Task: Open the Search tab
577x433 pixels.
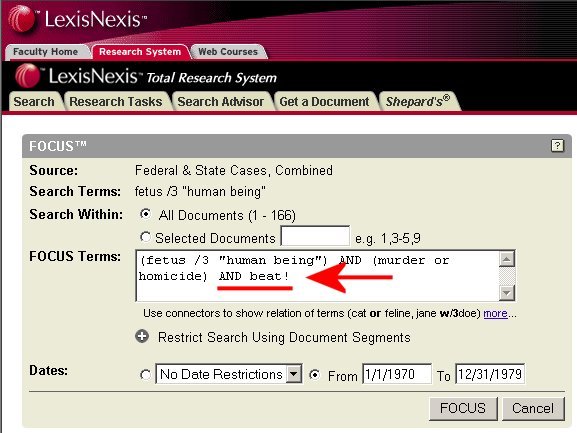Action: 34,102
